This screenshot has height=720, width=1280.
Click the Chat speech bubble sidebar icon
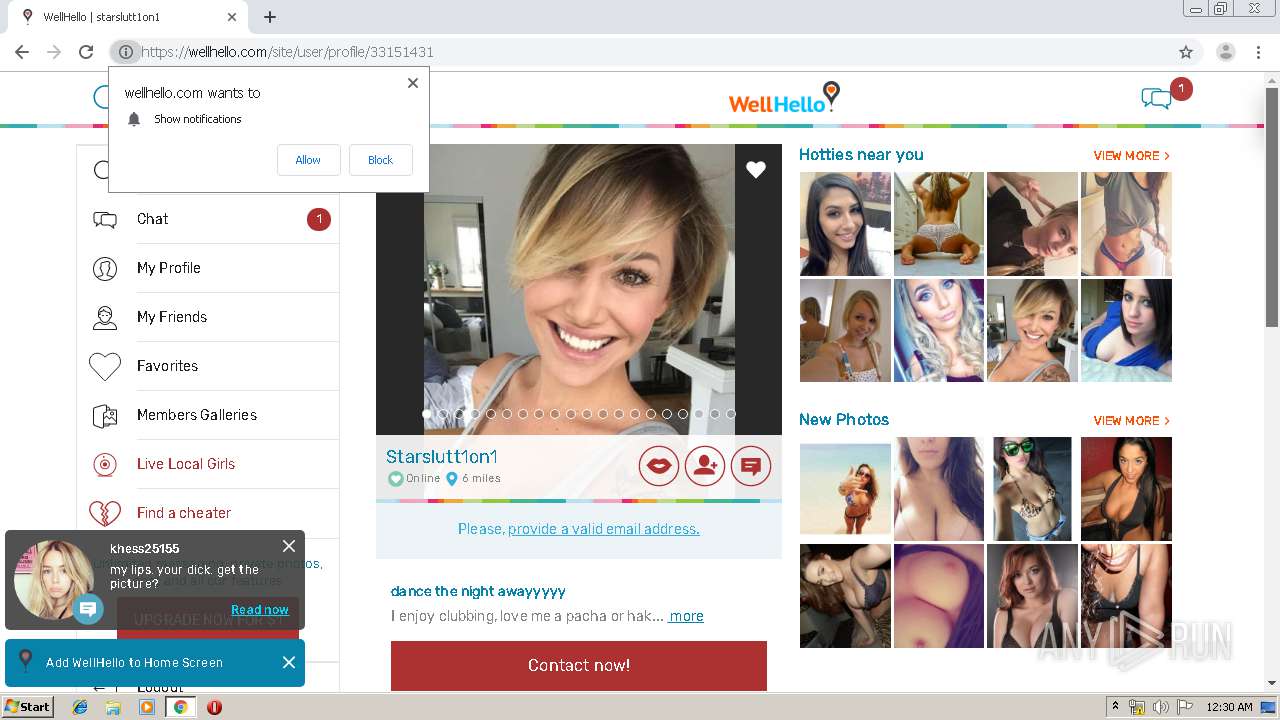105,219
